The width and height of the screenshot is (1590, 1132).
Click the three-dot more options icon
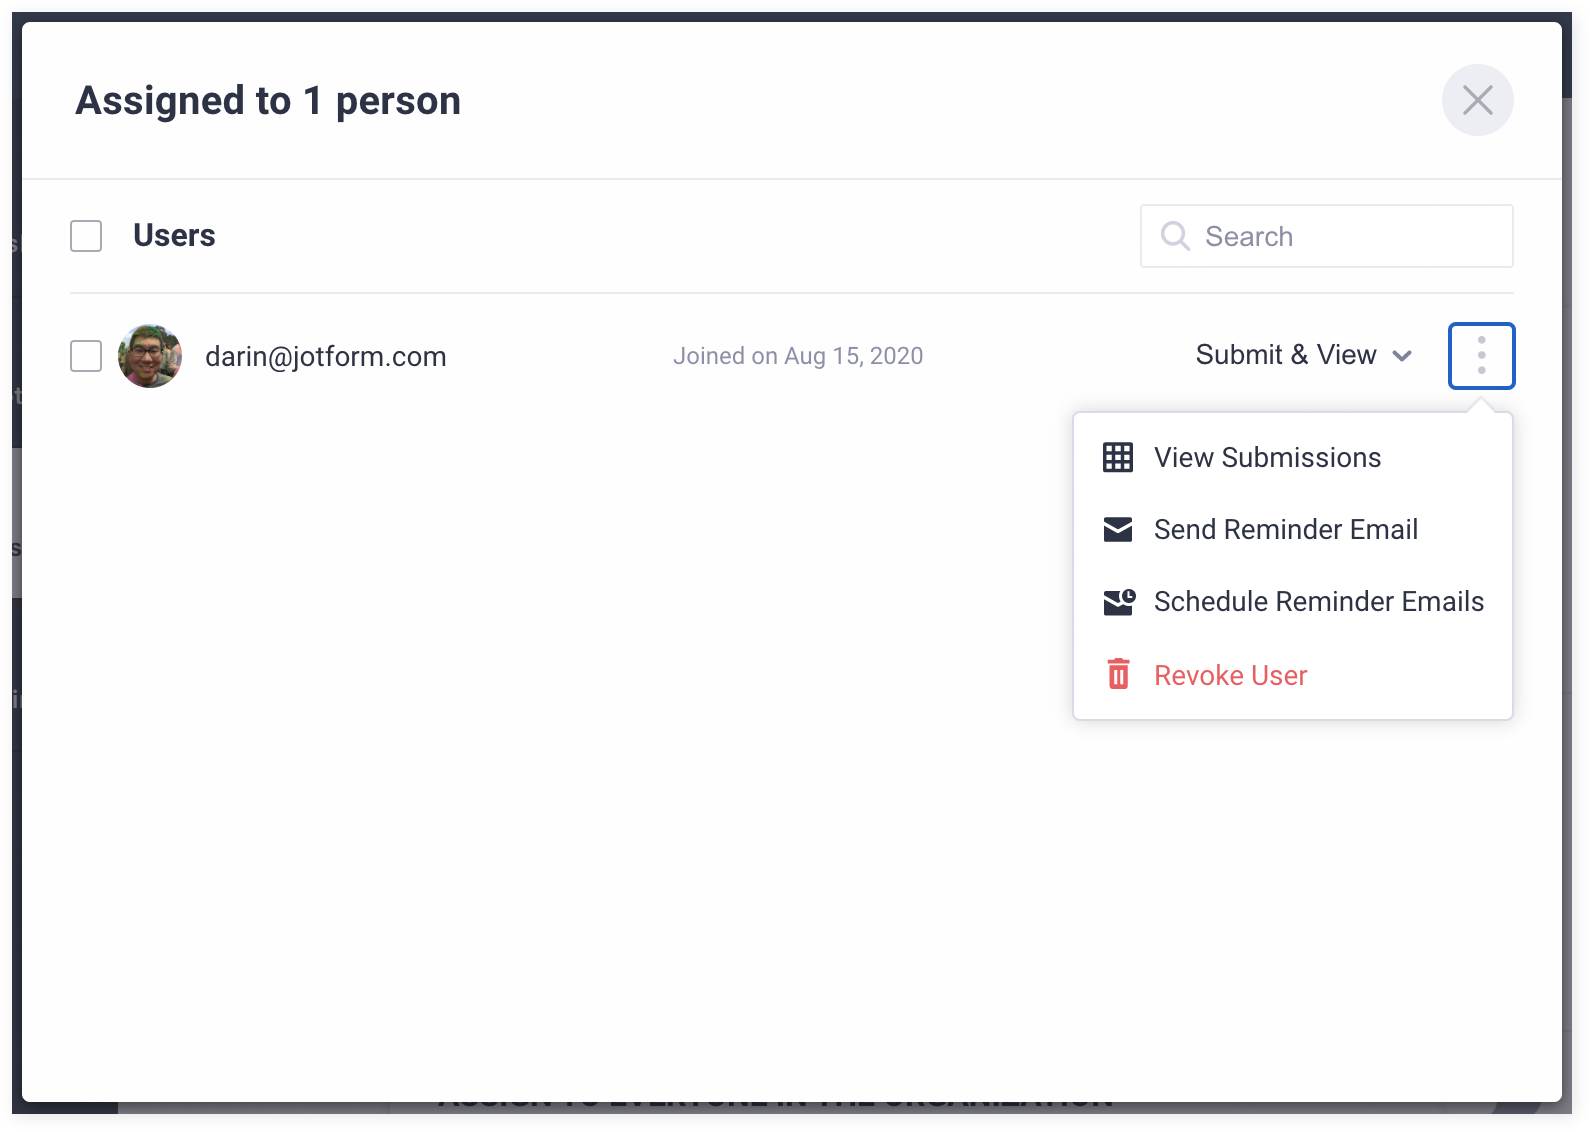click(1481, 356)
